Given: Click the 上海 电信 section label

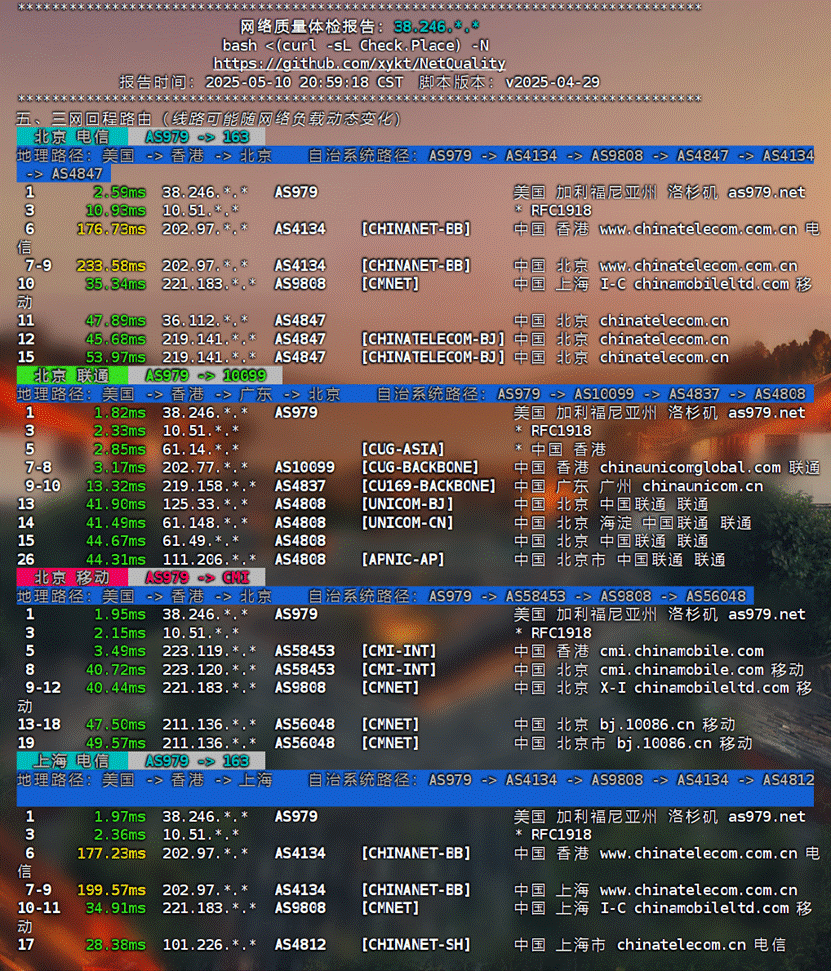Looking at the screenshot, I should [x=71, y=760].
